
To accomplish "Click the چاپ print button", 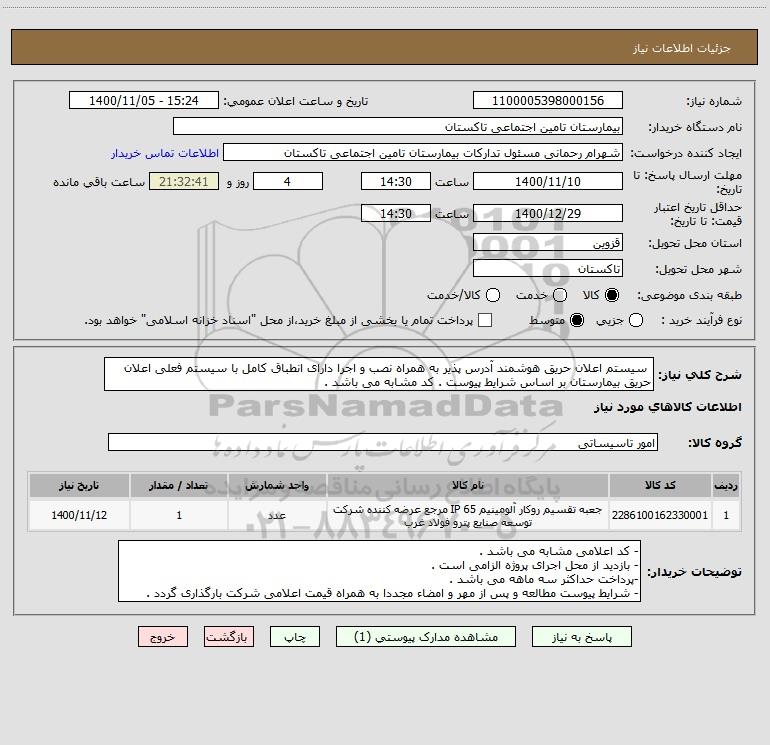I will 295,637.
